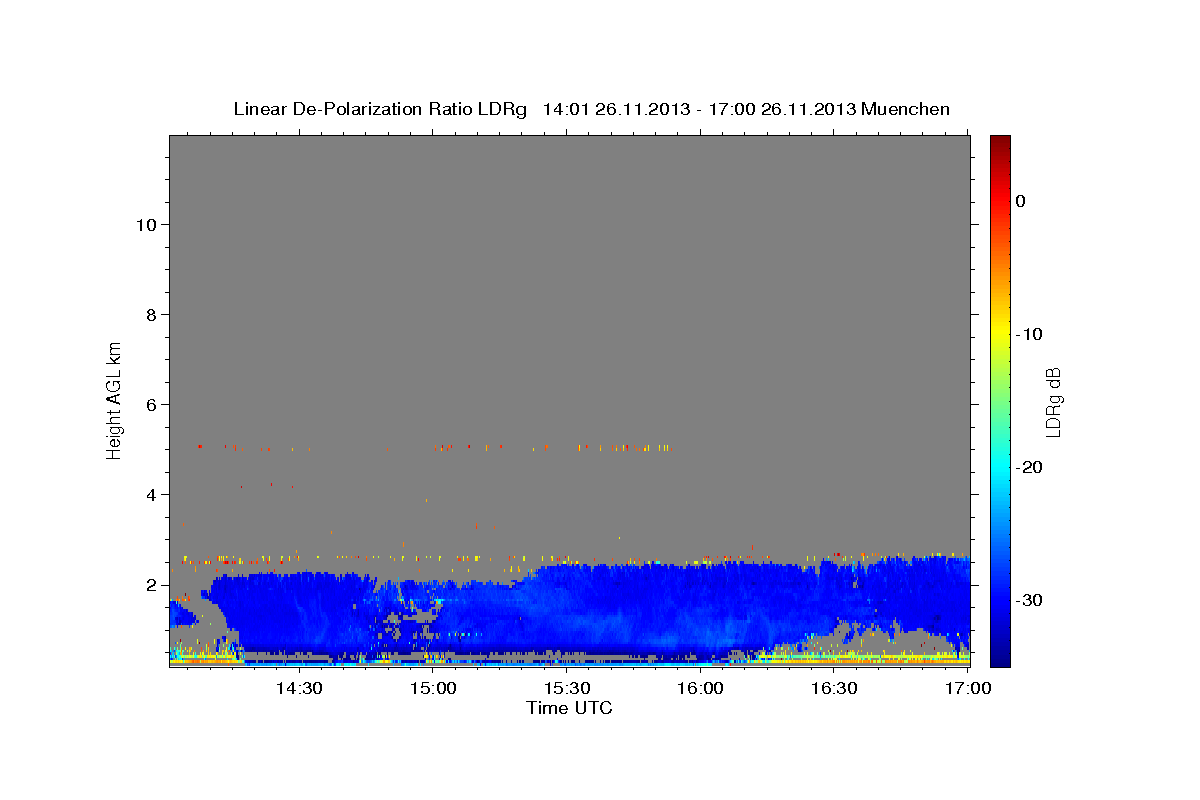Viewport: 1200px width, 800px height.
Task: Click the height tick label 8
Action: [x=150, y=314]
